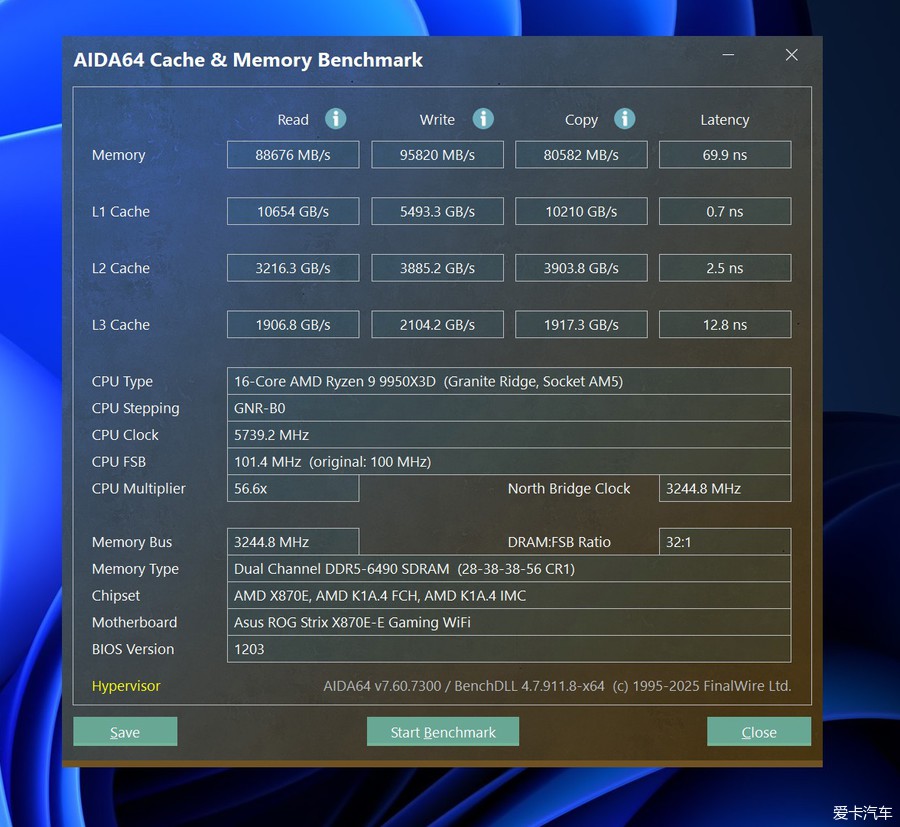The height and width of the screenshot is (827, 900).
Task: Click the Motherboard field Asus ROG Strix
Action: [509, 622]
